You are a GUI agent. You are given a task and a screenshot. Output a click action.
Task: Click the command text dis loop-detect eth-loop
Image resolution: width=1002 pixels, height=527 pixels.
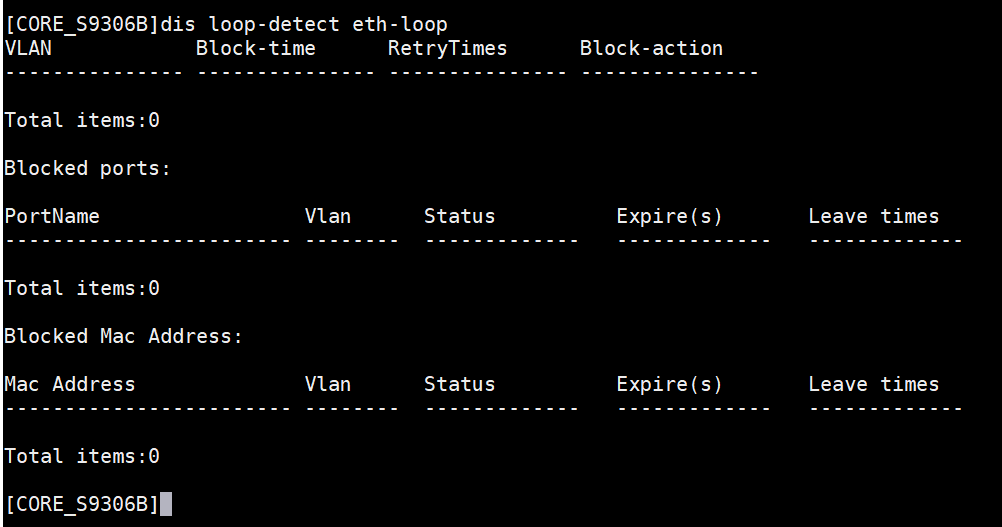pos(304,25)
